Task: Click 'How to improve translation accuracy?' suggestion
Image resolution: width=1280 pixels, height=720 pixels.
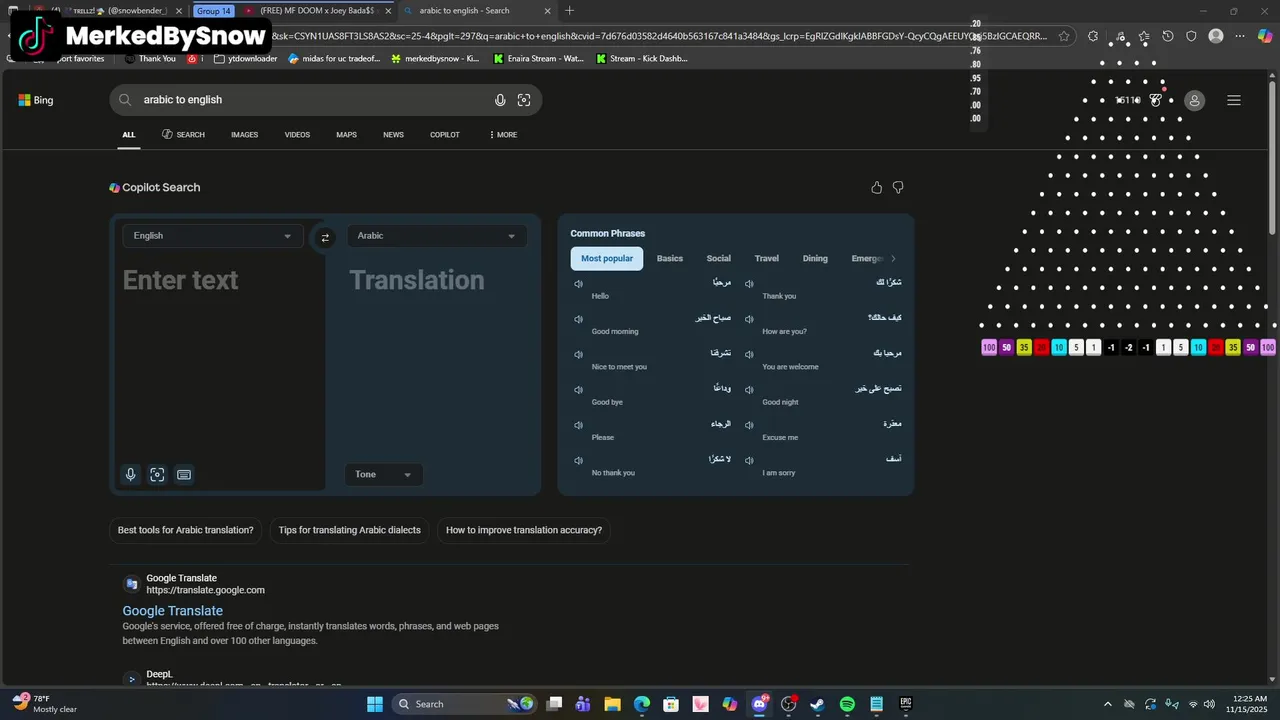Action: (x=524, y=530)
